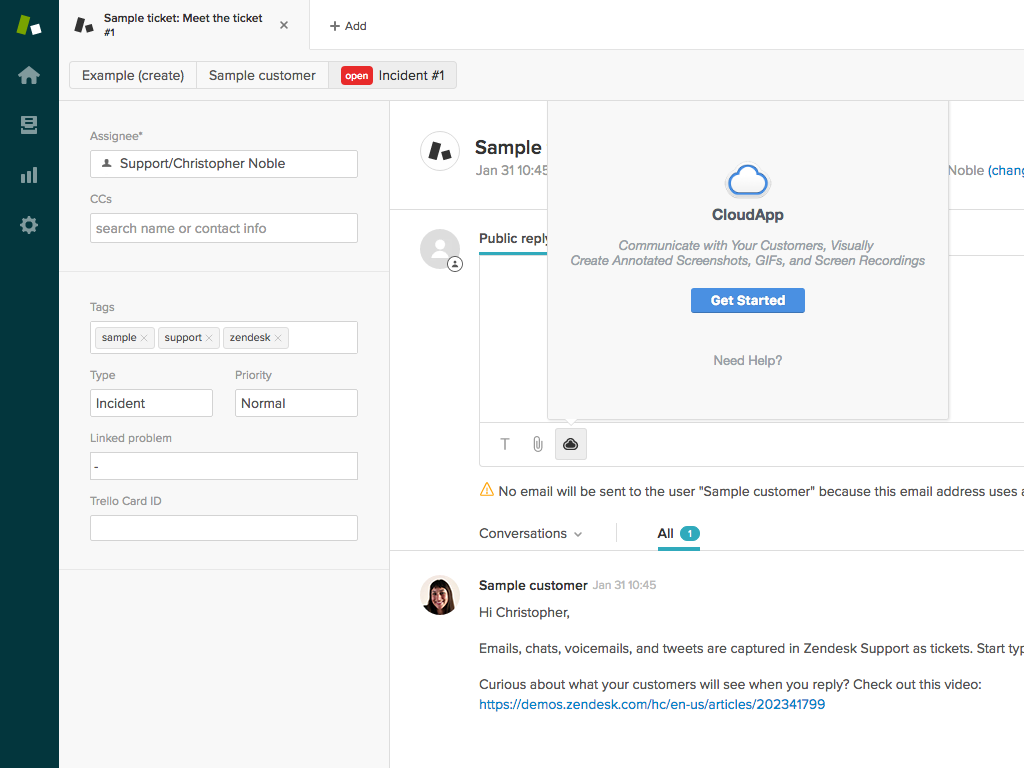Open a new ticket with the Add tab
This screenshot has width=1024, height=768.
coord(348,25)
